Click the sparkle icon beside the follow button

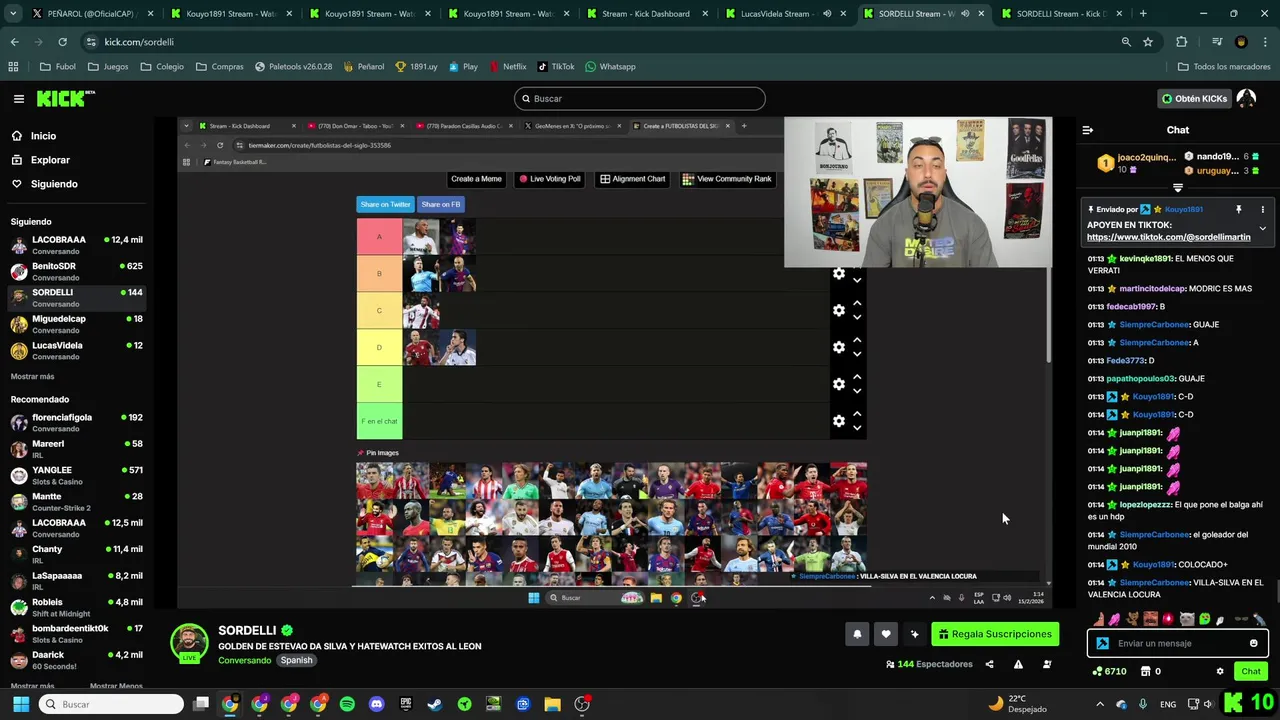click(x=914, y=634)
